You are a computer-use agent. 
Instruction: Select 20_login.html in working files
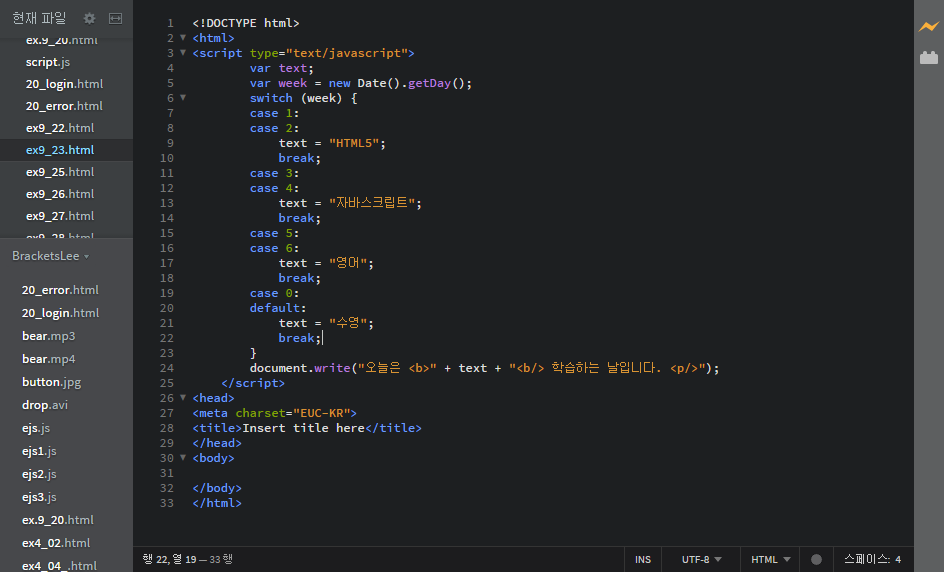tap(66, 84)
